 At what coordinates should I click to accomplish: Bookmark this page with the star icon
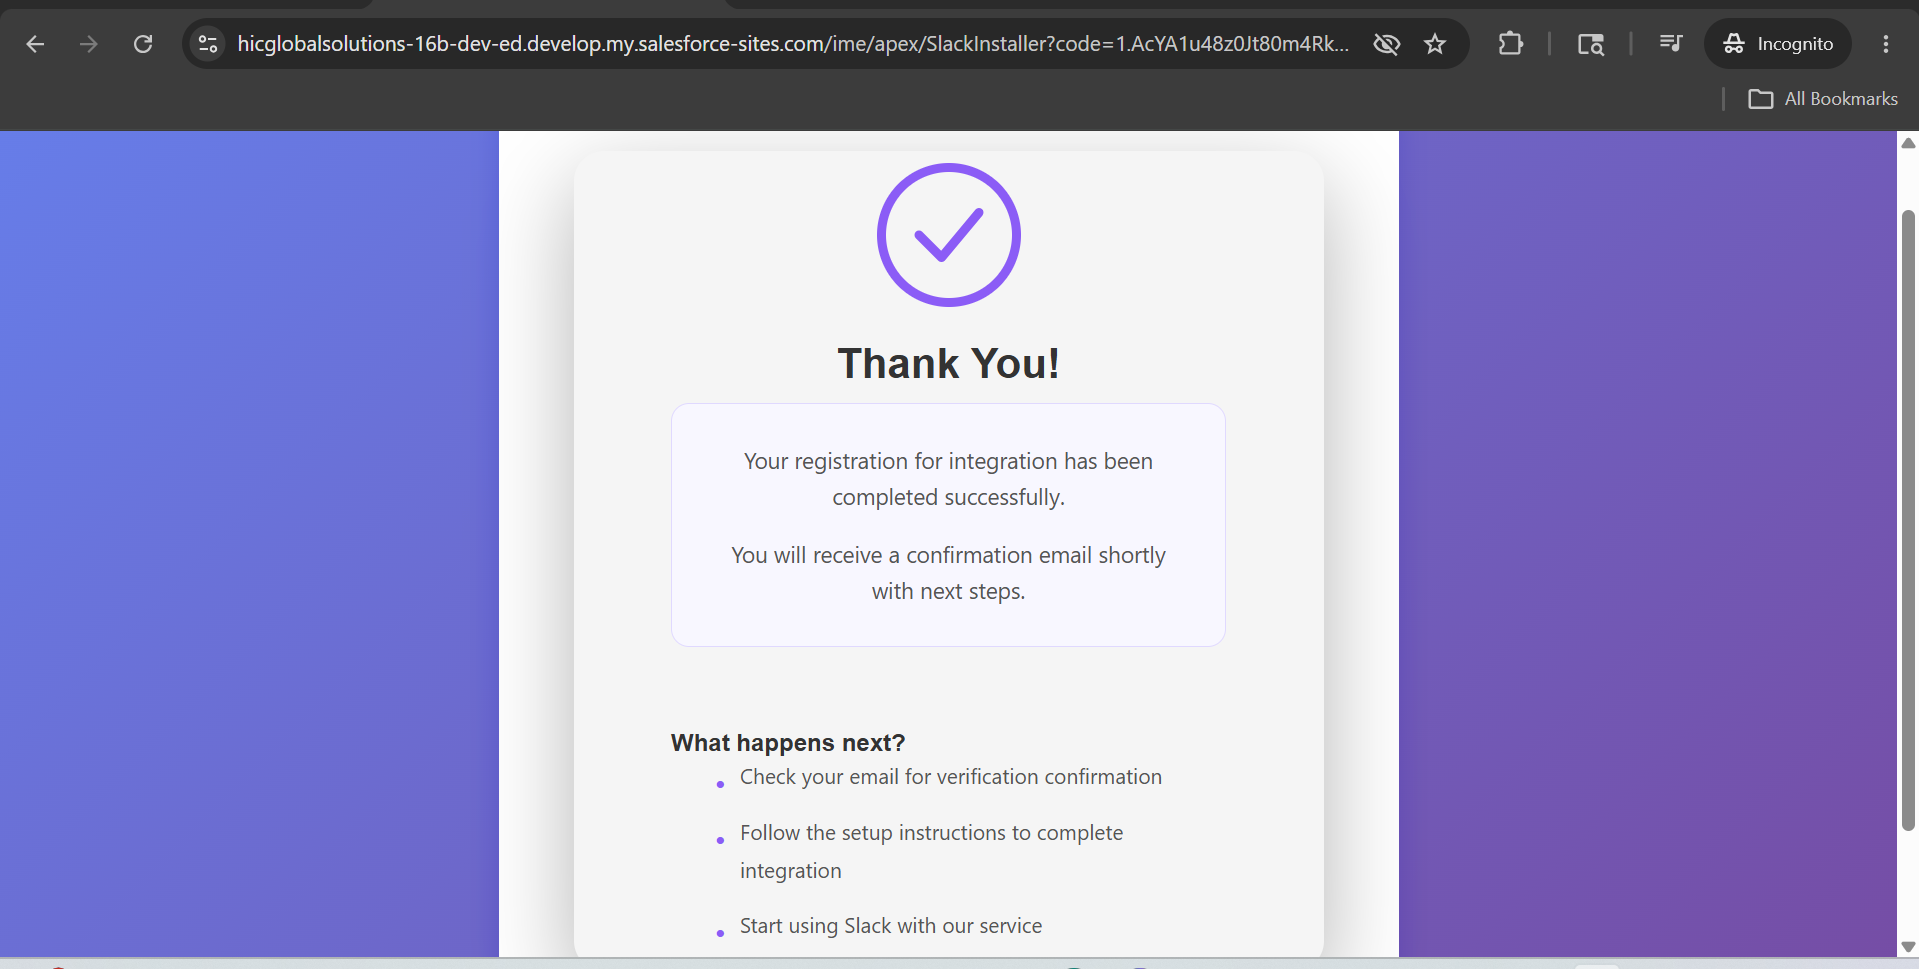pos(1435,44)
